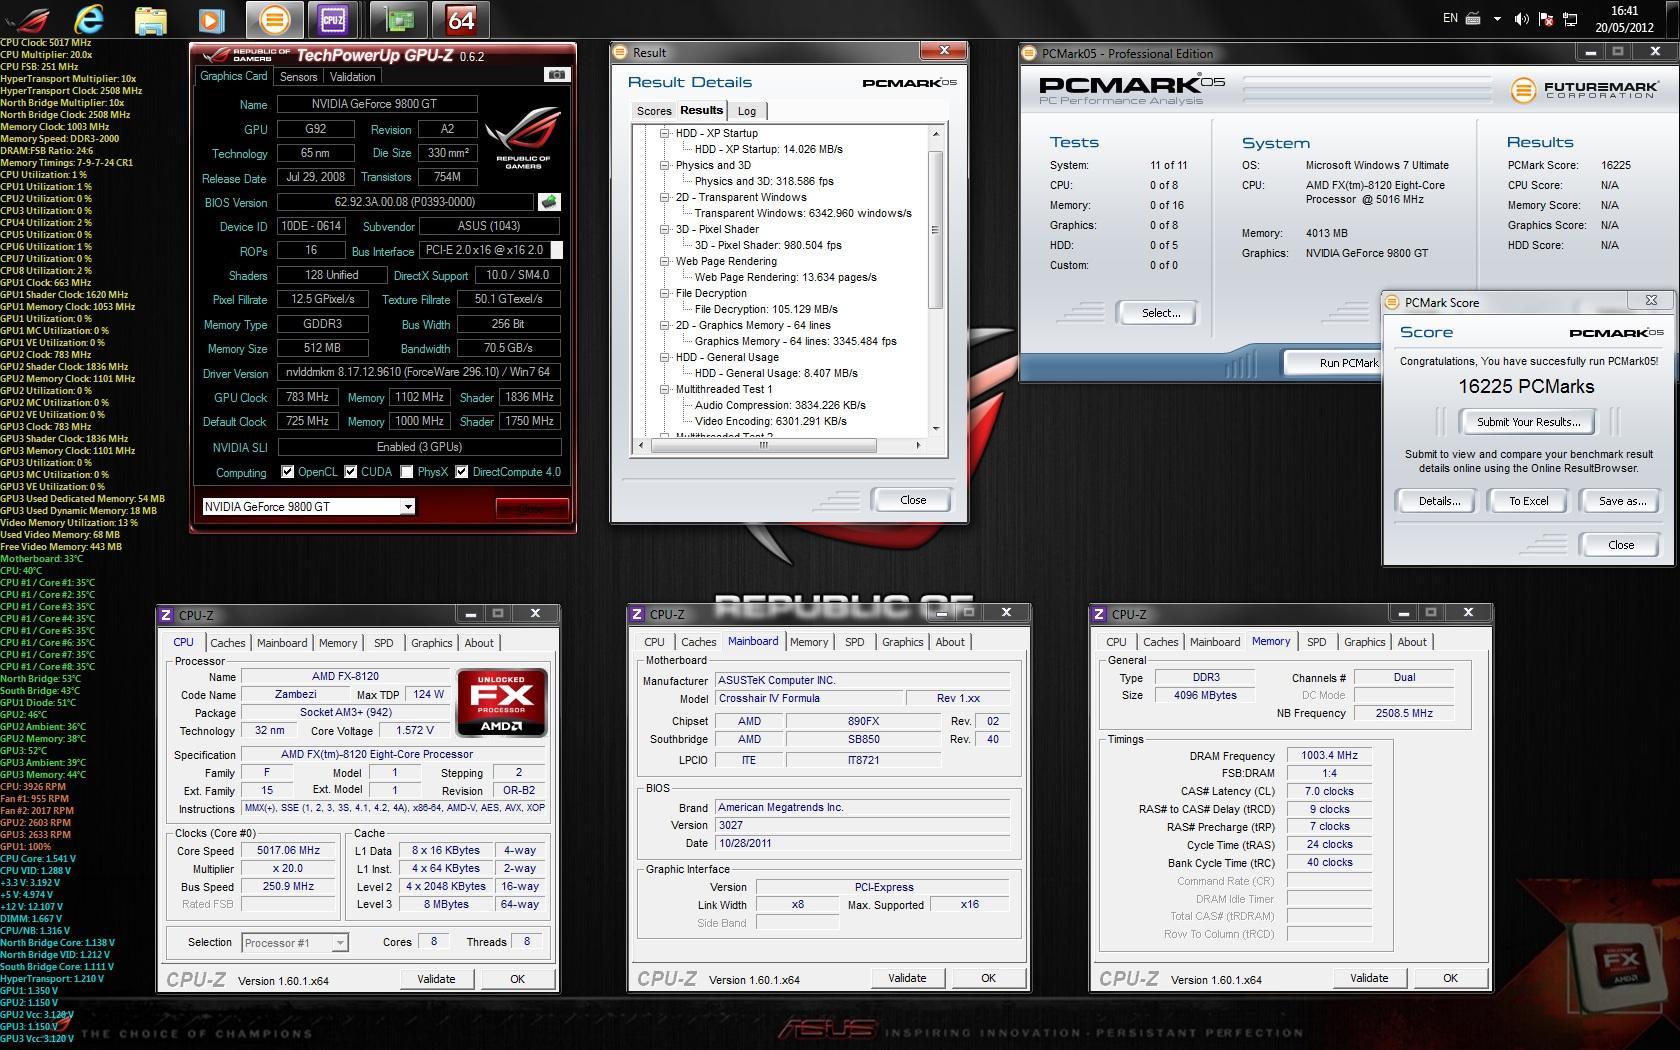Click the on-screen keyboard tray icon
Screen dimensions: 1680x1050
1473,18
